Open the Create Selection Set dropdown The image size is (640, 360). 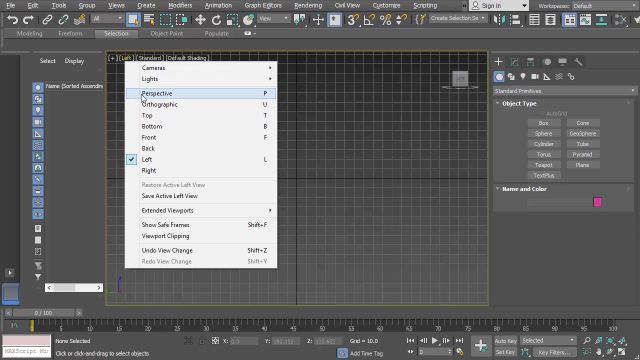click(x=458, y=19)
